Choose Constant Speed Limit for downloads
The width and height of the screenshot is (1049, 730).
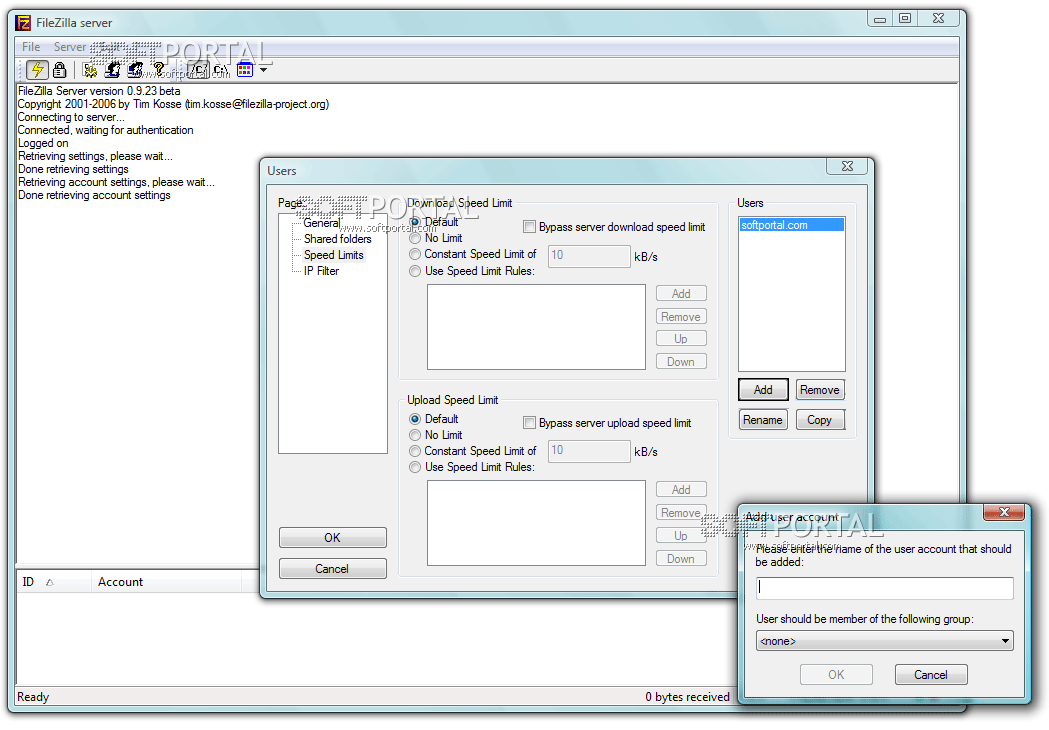pyautogui.click(x=415, y=254)
